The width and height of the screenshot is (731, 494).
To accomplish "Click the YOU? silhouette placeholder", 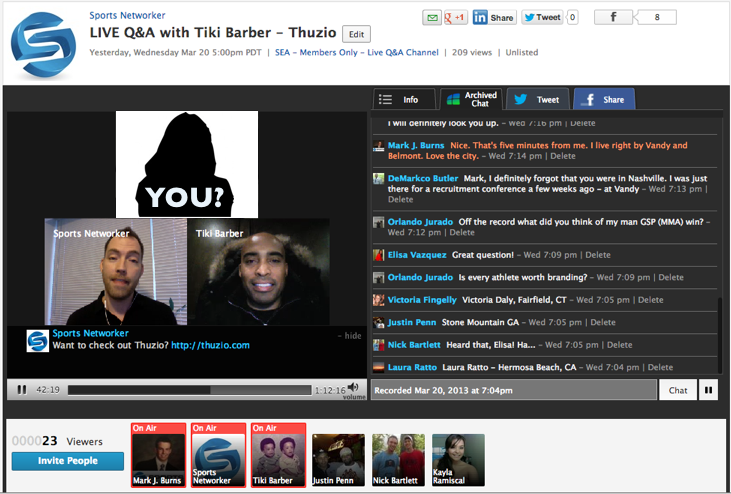I will 186,164.
